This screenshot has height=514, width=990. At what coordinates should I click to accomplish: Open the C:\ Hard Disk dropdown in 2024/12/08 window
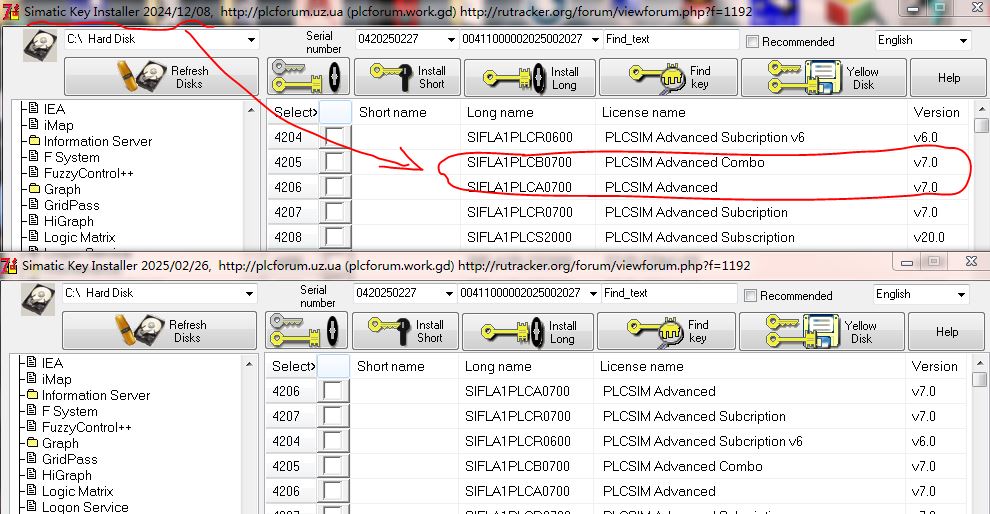(249, 40)
